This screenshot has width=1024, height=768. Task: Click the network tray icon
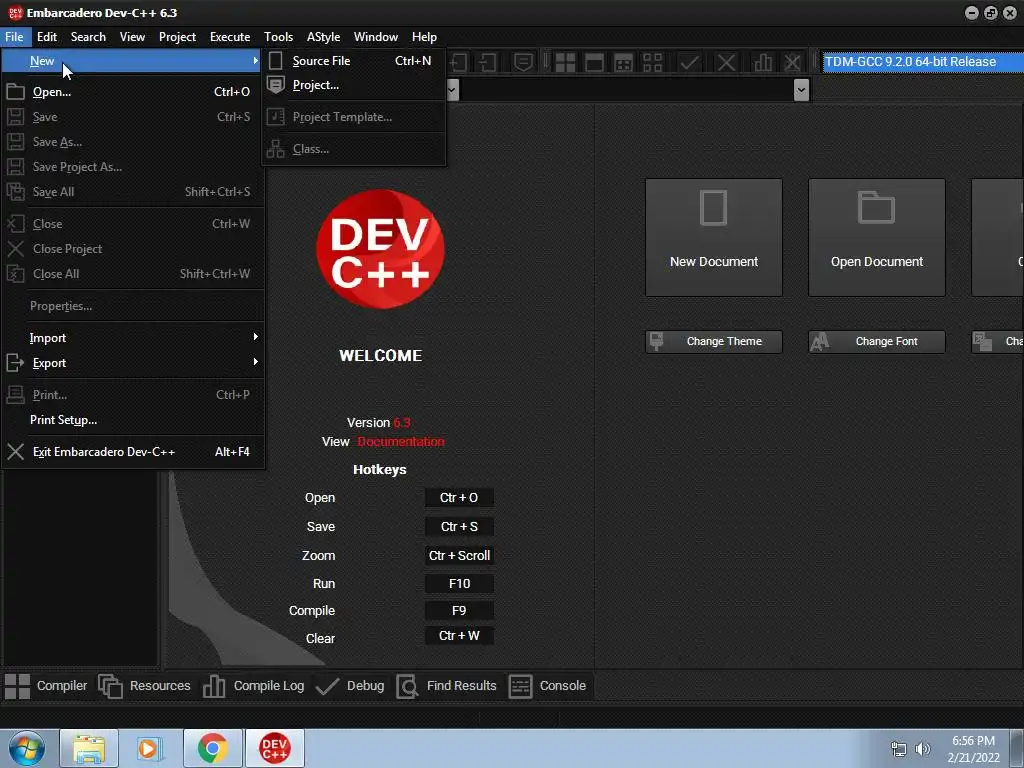[x=899, y=749]
